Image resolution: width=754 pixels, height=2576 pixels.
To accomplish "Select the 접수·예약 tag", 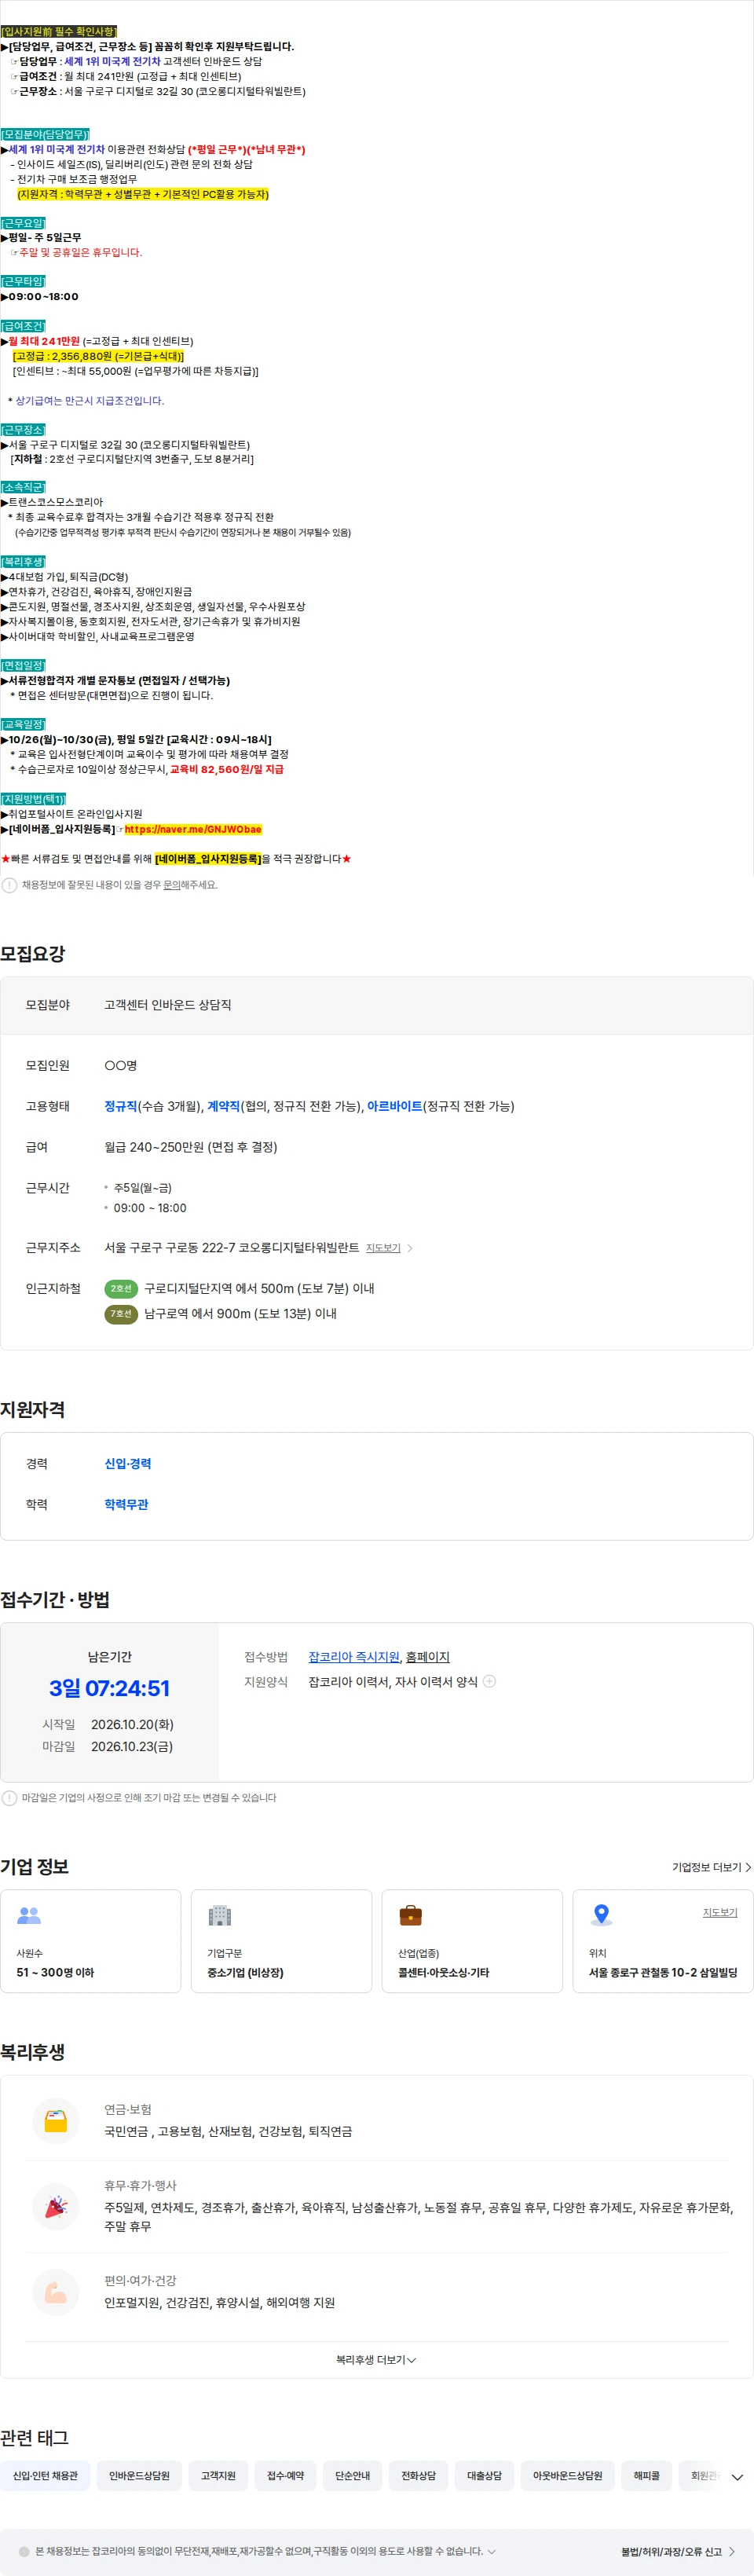I will [285, 2476].
